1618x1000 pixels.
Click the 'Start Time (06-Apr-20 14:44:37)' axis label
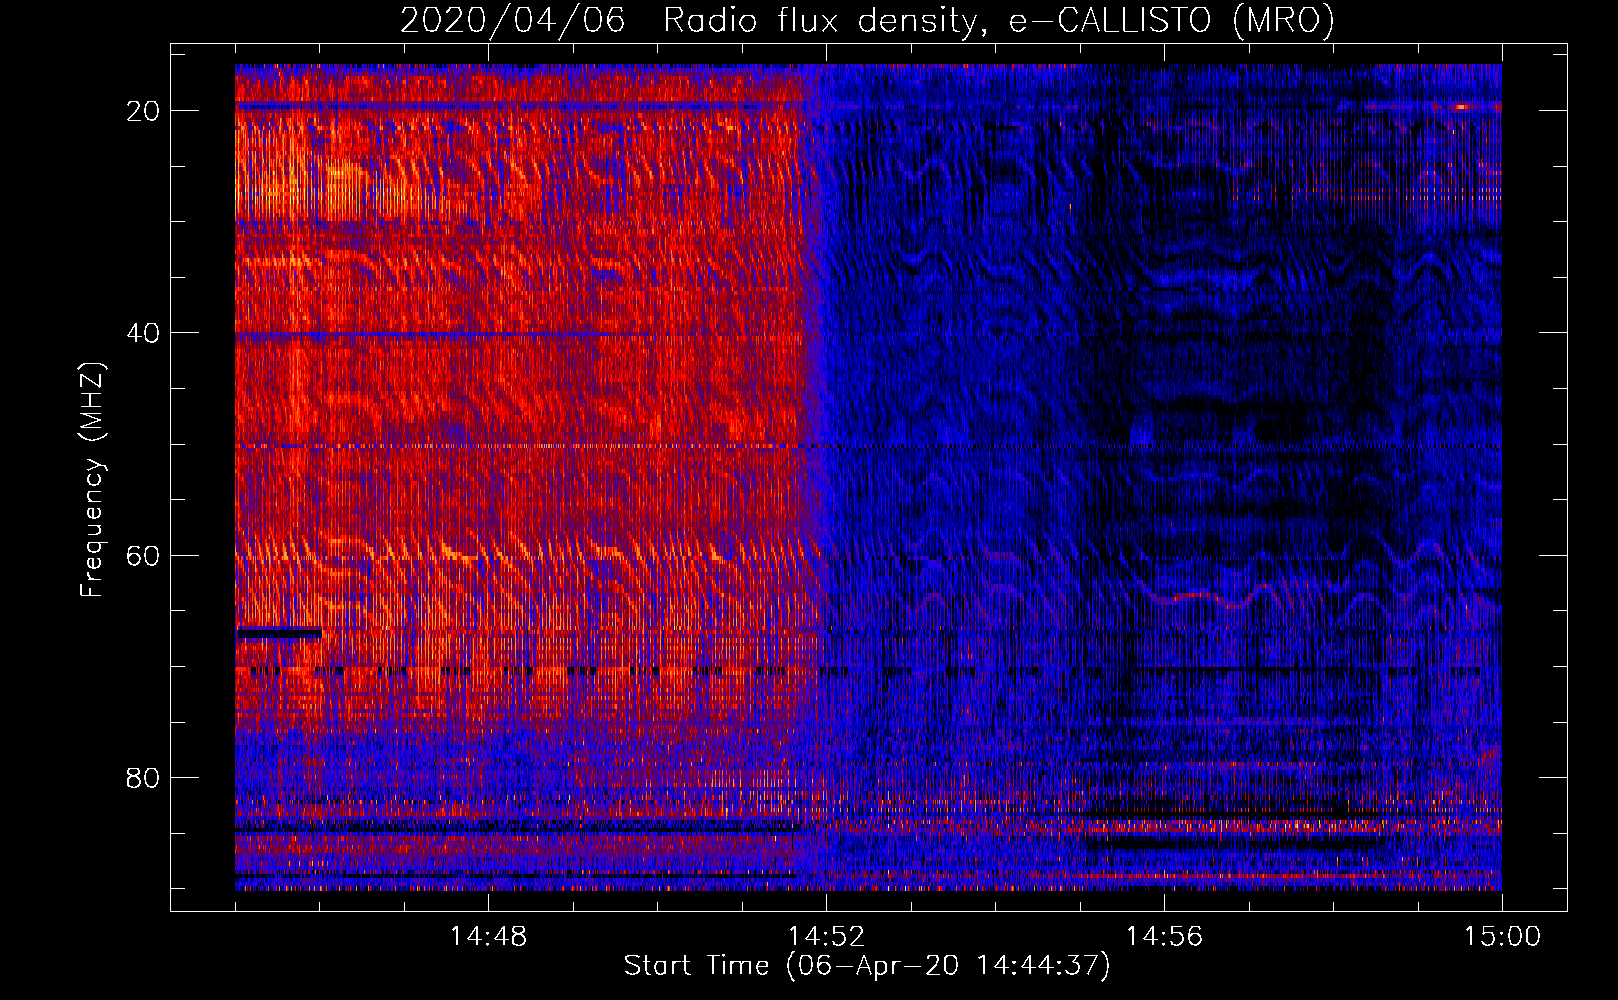coord(867,966)
